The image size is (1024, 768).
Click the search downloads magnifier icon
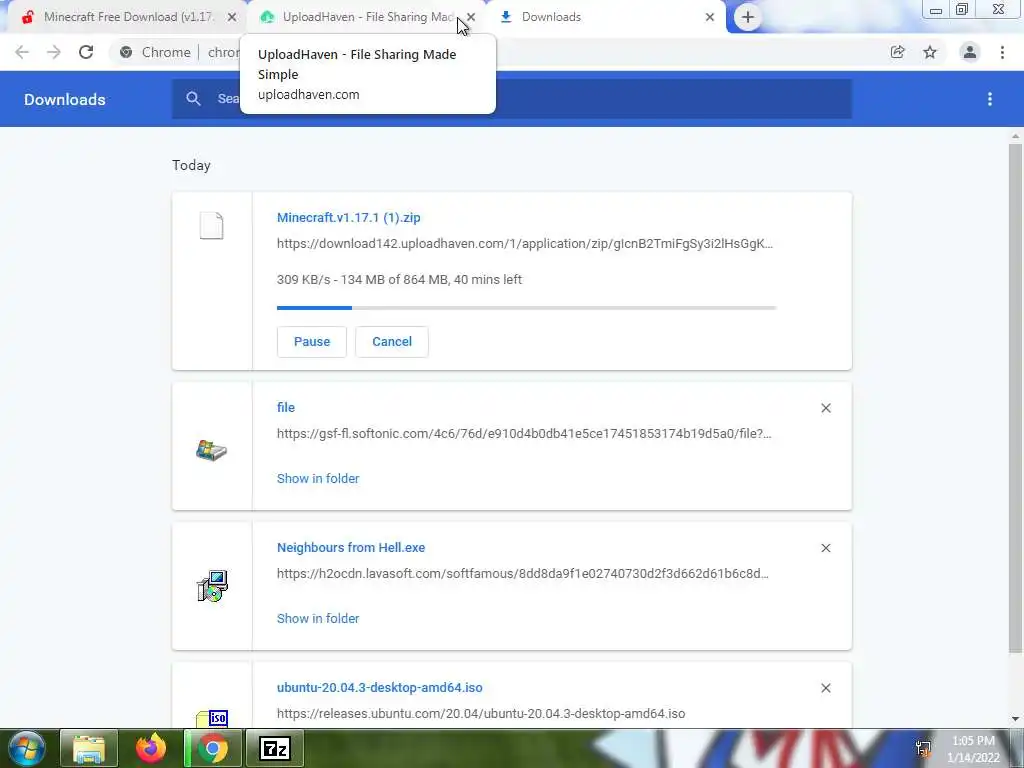click(193, 99)
